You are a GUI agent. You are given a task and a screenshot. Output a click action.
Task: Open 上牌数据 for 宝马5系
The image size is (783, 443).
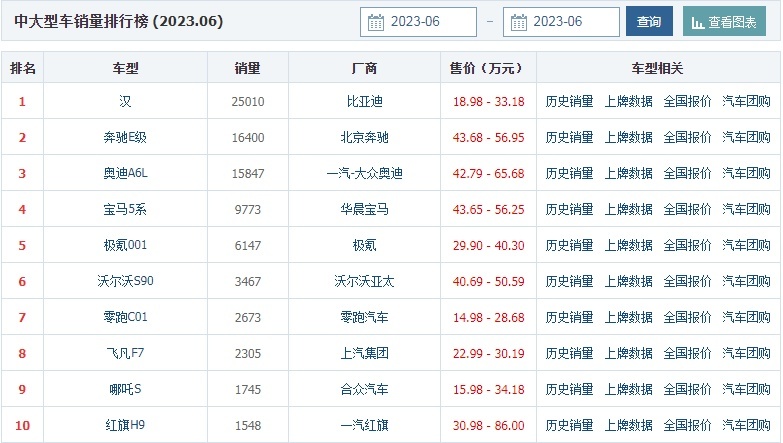tap(628, 209)
